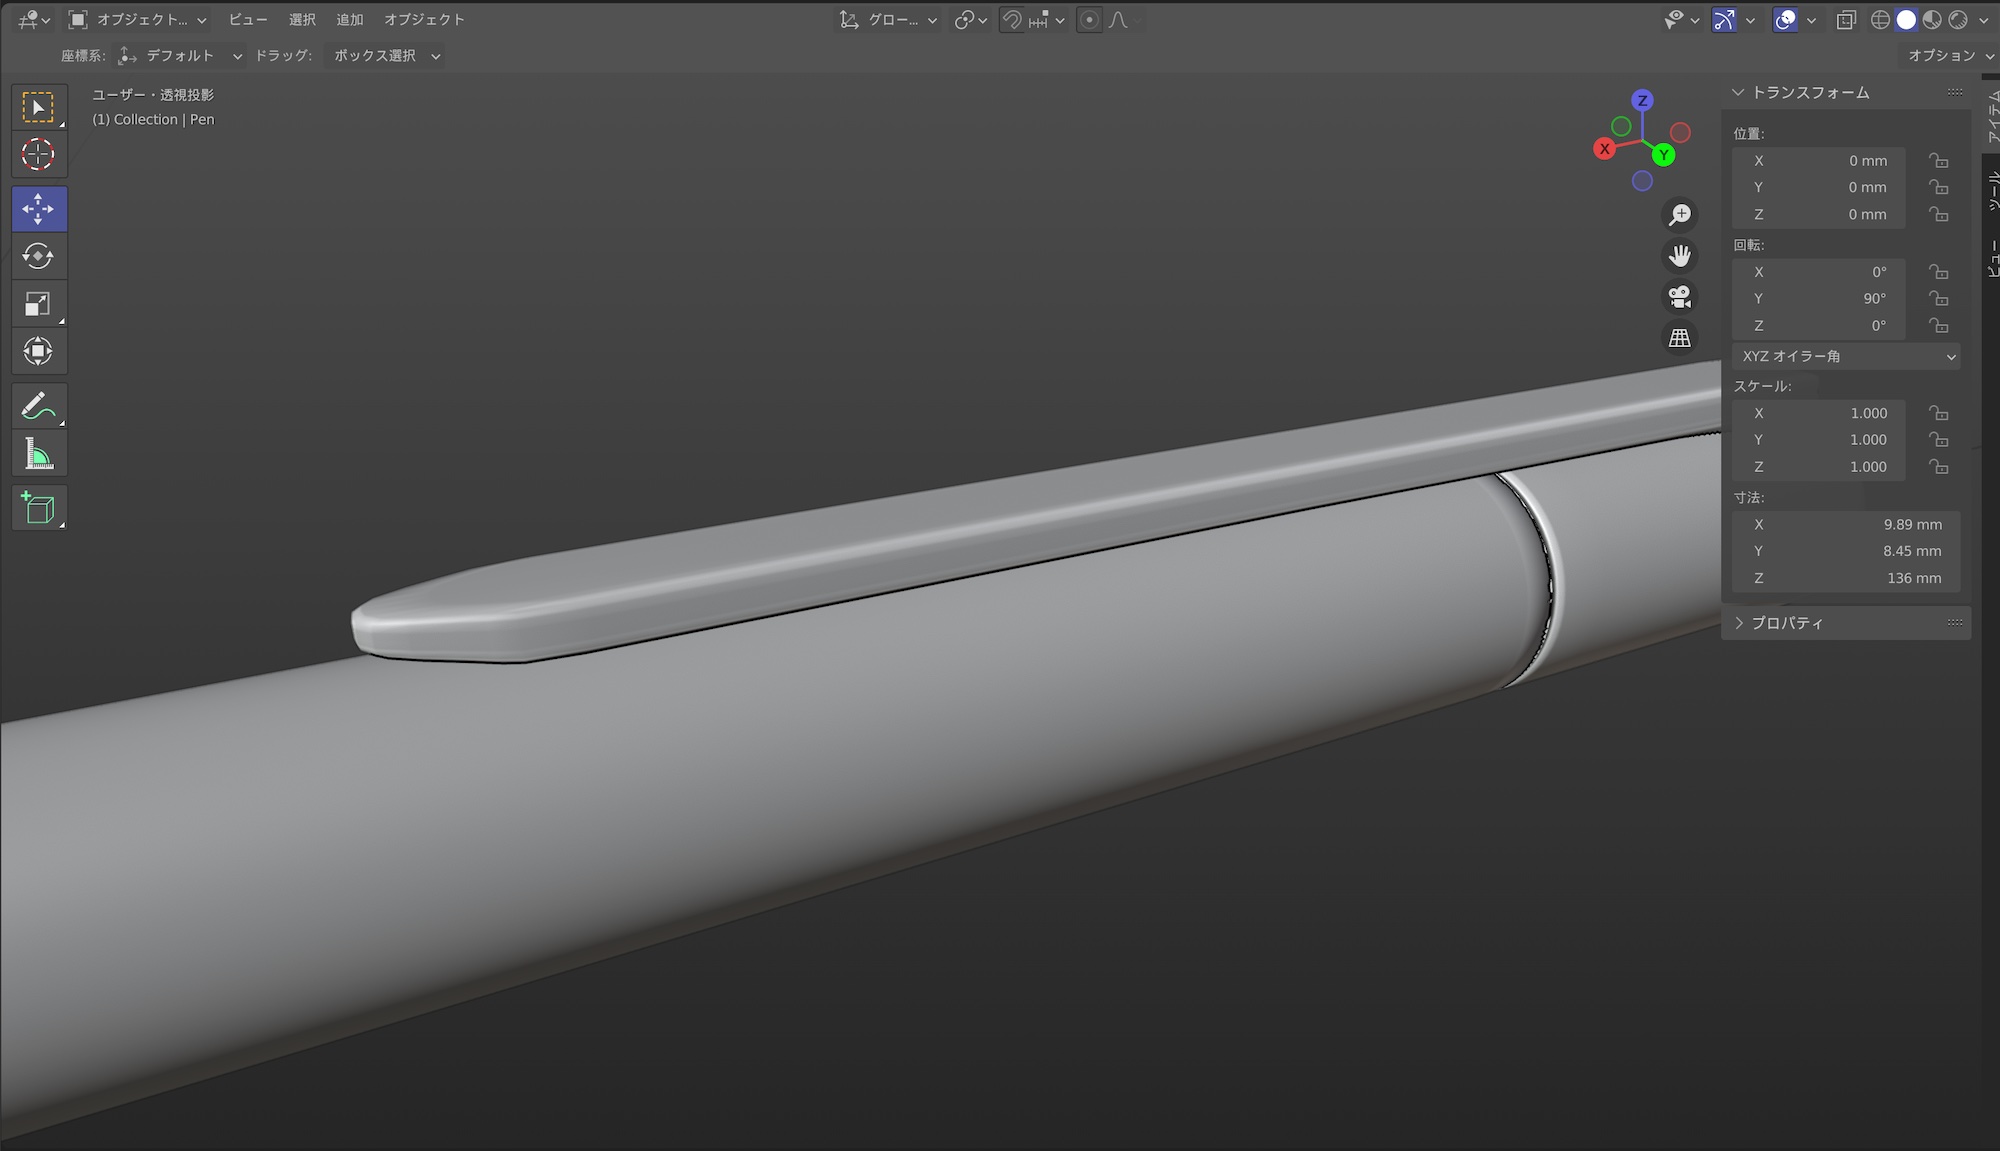The height and width of the screenshot is (1151, 2000).
Task: Select the Cursor tool in toolbar
Action: click(x=38, y=155)
